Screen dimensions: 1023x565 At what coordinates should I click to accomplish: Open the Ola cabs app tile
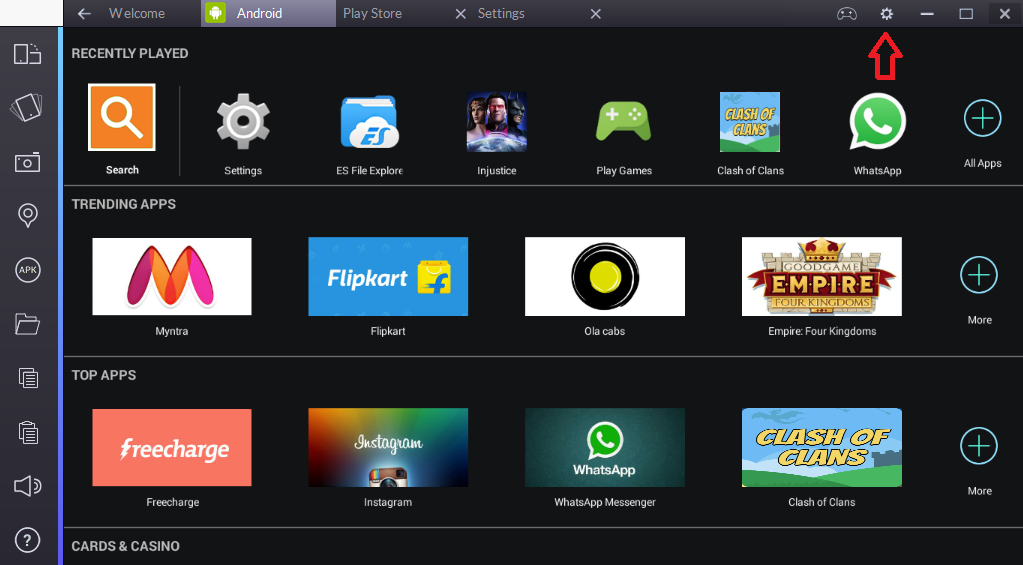(x=605, y=277)
